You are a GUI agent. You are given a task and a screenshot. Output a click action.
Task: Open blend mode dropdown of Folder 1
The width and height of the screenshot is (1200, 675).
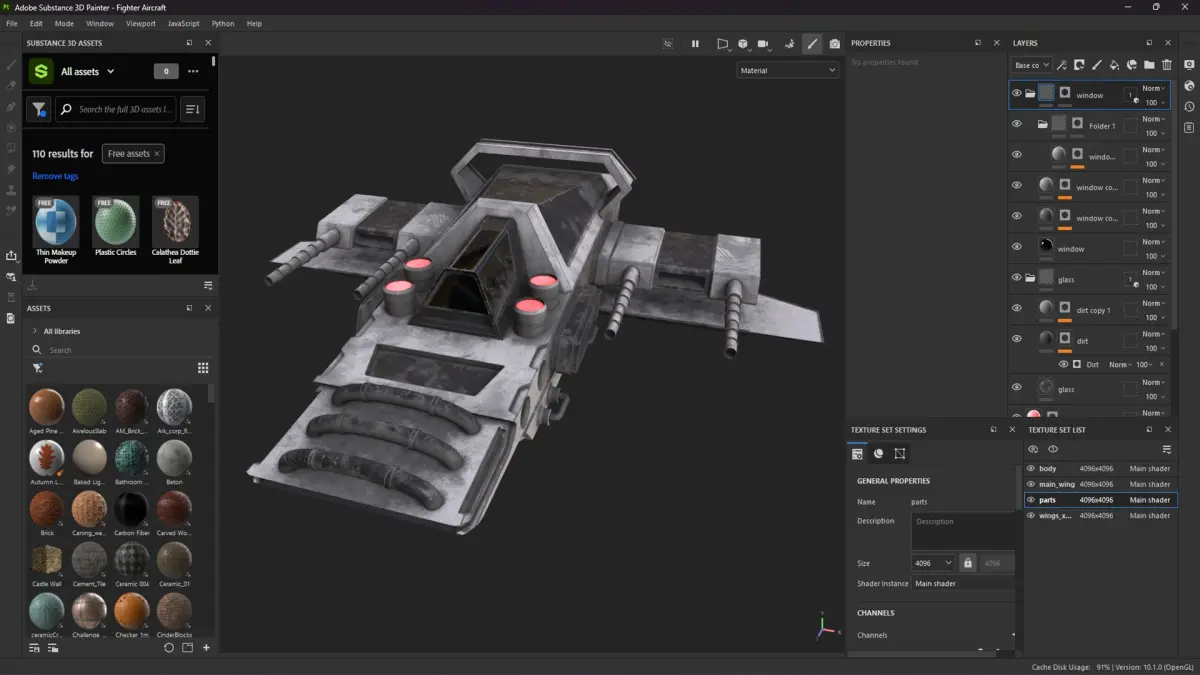(1153, 119)
